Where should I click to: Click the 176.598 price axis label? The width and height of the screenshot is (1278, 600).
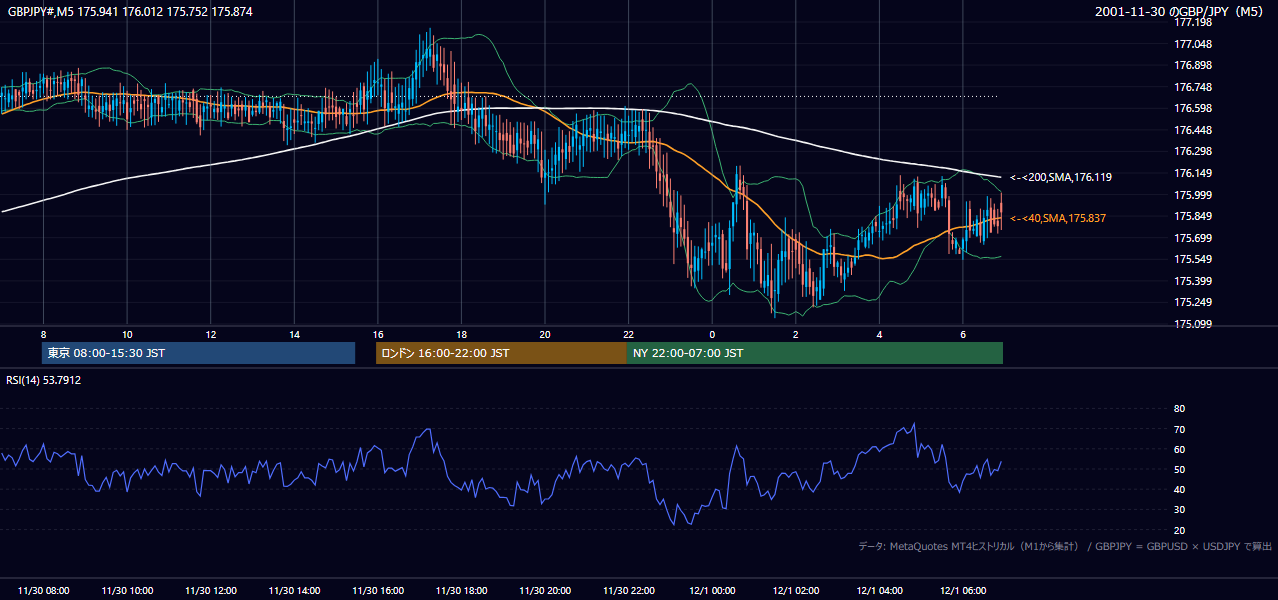pos(1193,109)
